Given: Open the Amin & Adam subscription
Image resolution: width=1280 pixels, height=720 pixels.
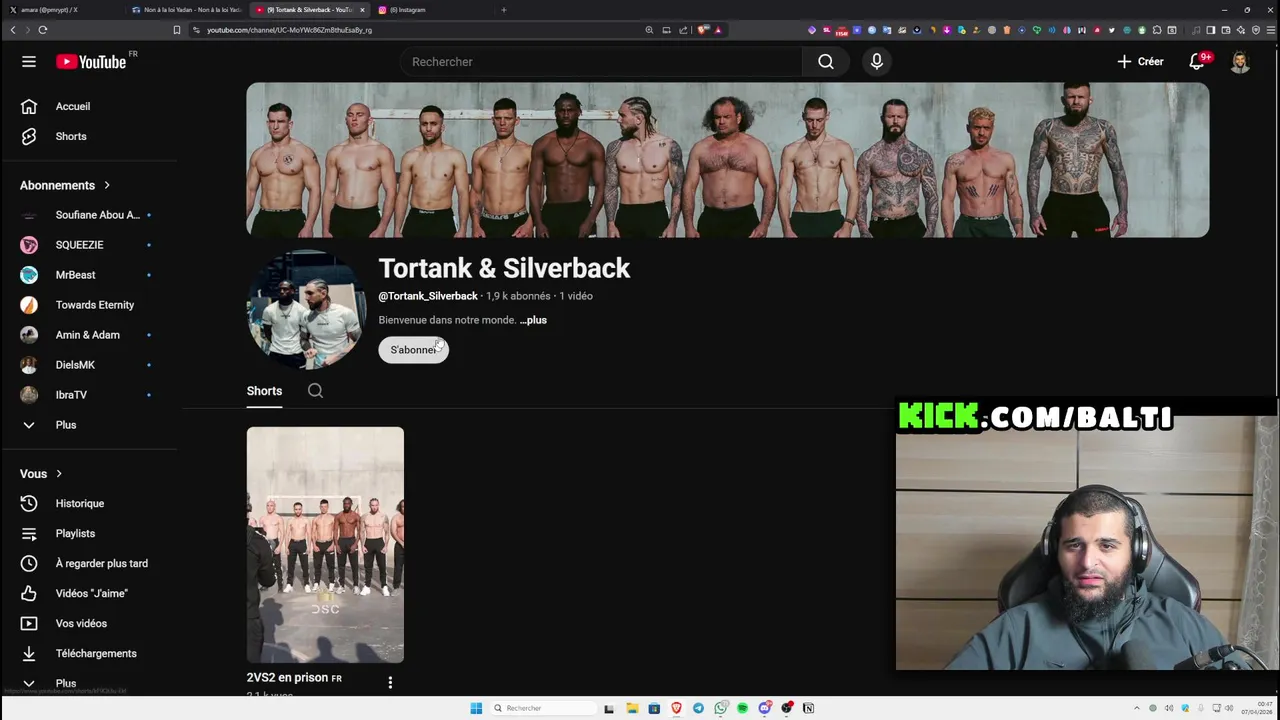Looking at the screenshot, I should (x=89, y=335).
